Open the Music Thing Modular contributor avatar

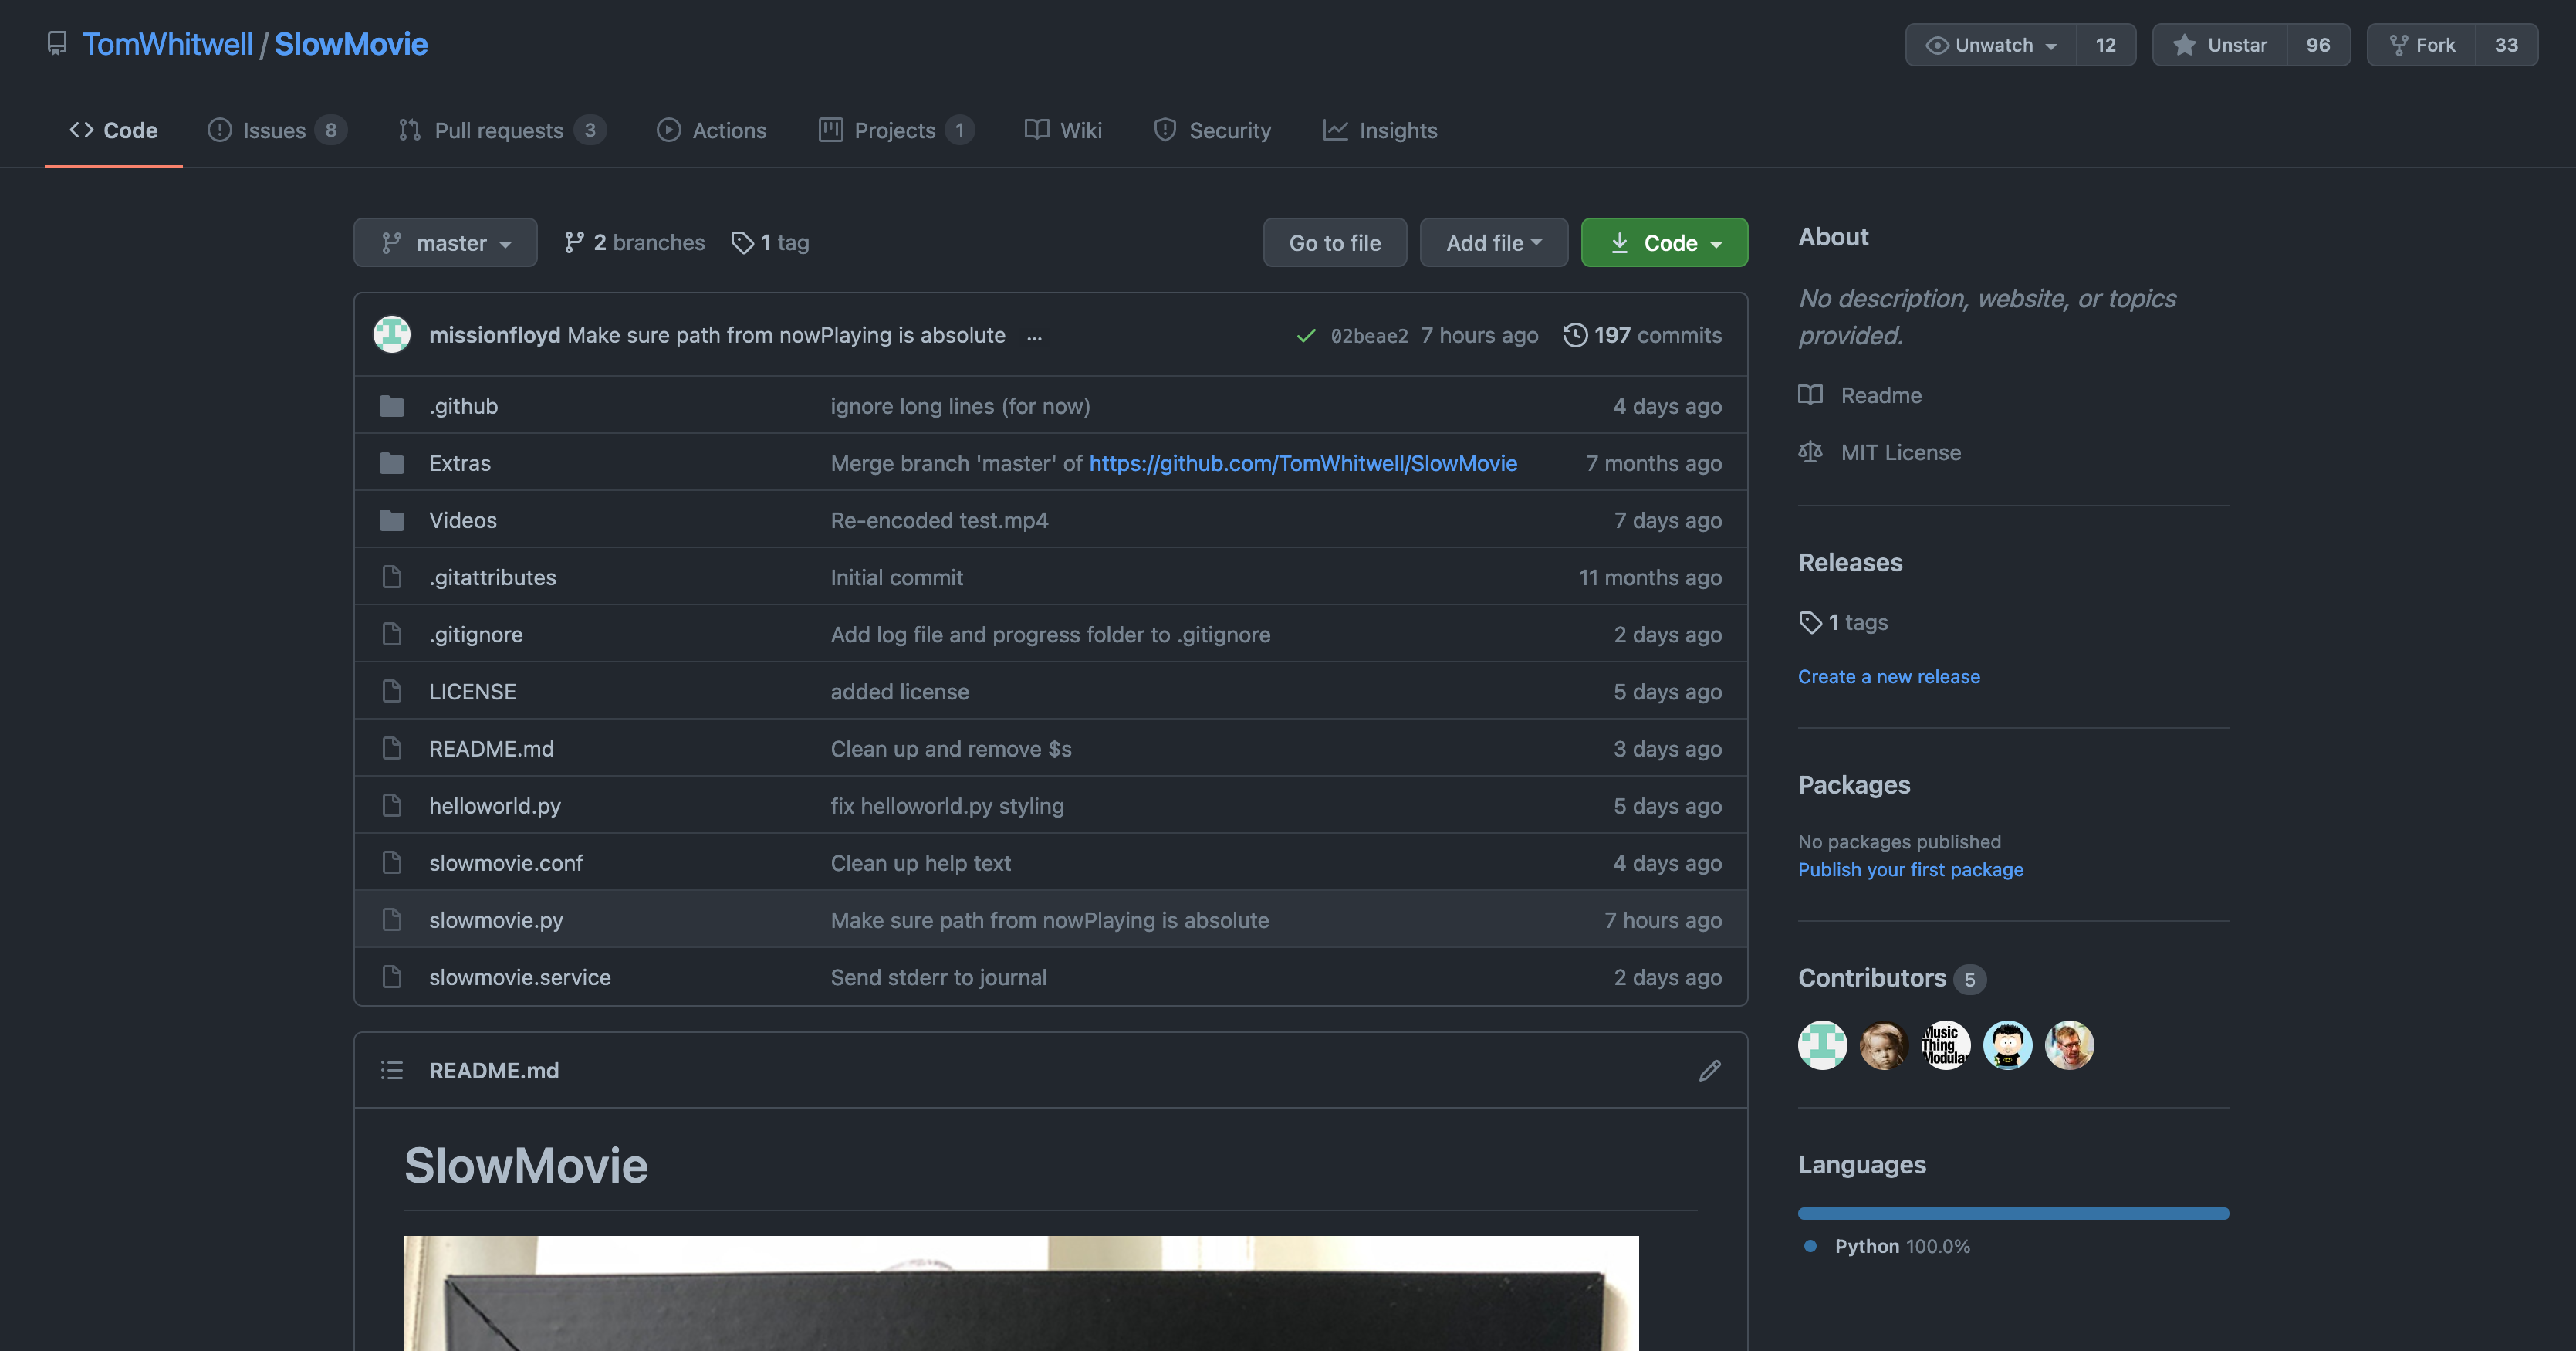click(x=1945, y=1045)
